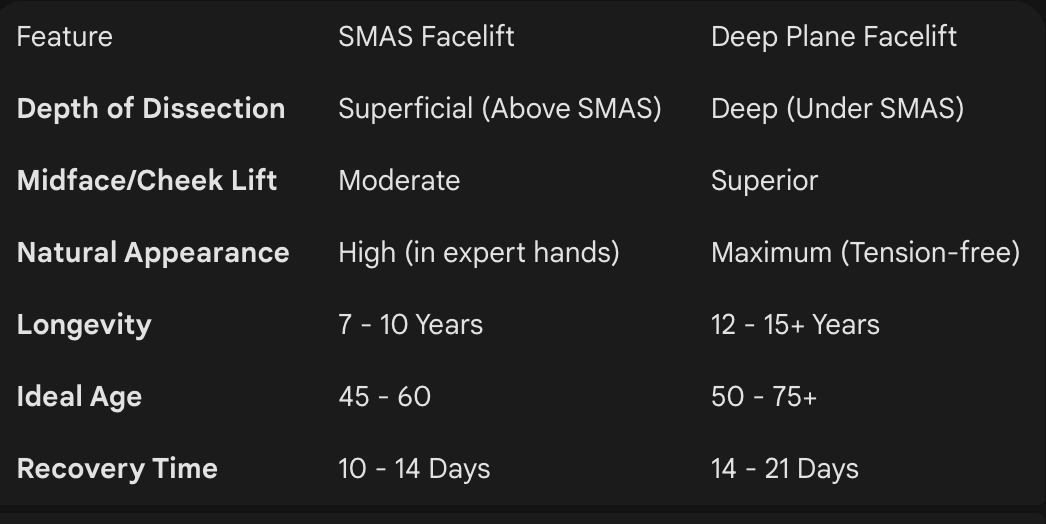The image size is (1046, 524).
Task: Click the SMAS Facelift column header
Action: [x=426, y=37]
